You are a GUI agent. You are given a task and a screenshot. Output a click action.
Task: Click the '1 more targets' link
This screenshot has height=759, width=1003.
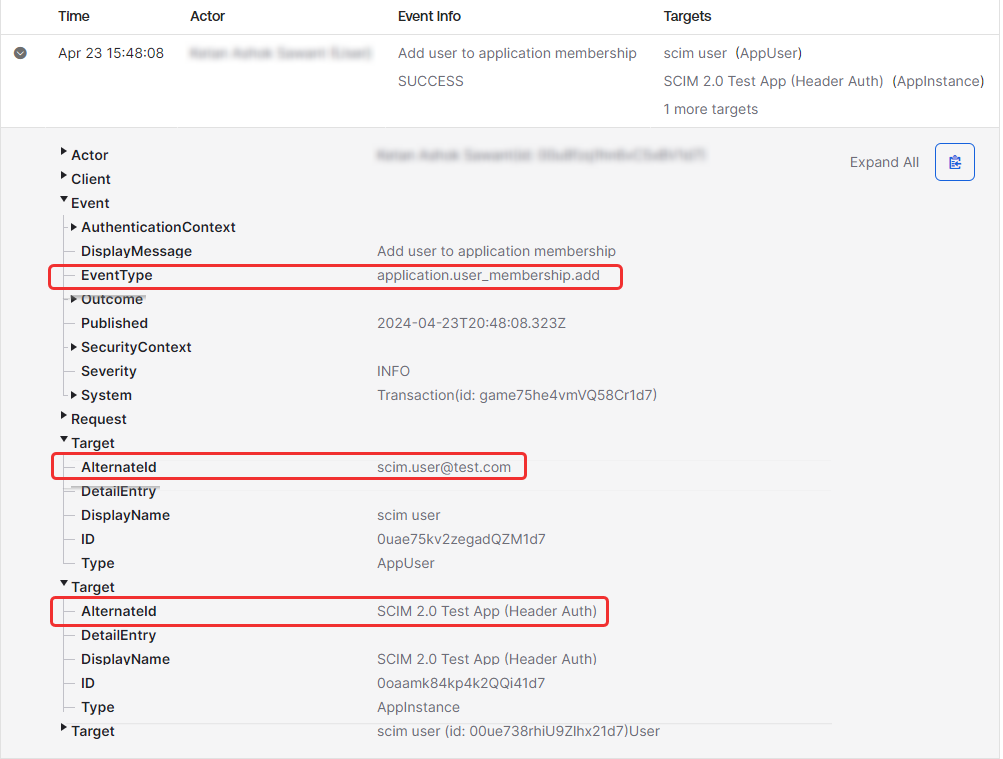[710, 109]
